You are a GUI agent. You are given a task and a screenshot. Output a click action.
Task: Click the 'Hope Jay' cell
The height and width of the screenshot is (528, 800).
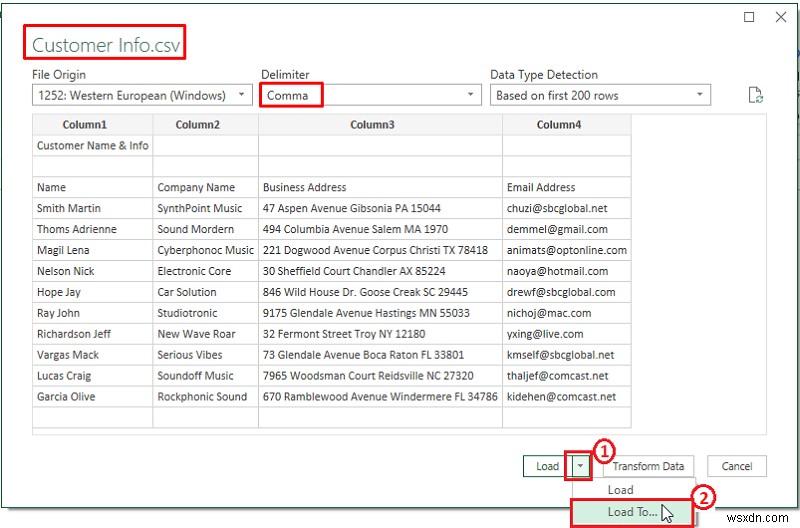coord(92,292)
